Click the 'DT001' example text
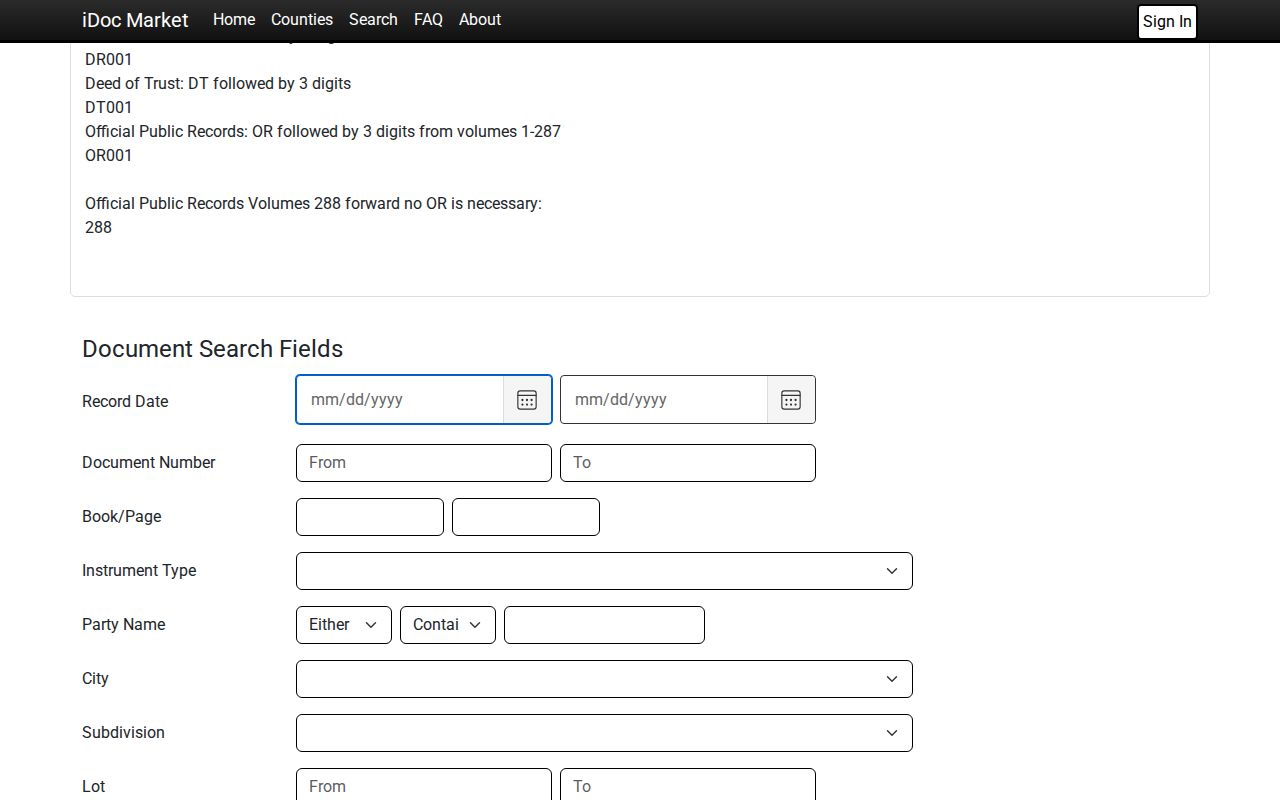The image size is (1280, 800). click(x=108, y=107)
